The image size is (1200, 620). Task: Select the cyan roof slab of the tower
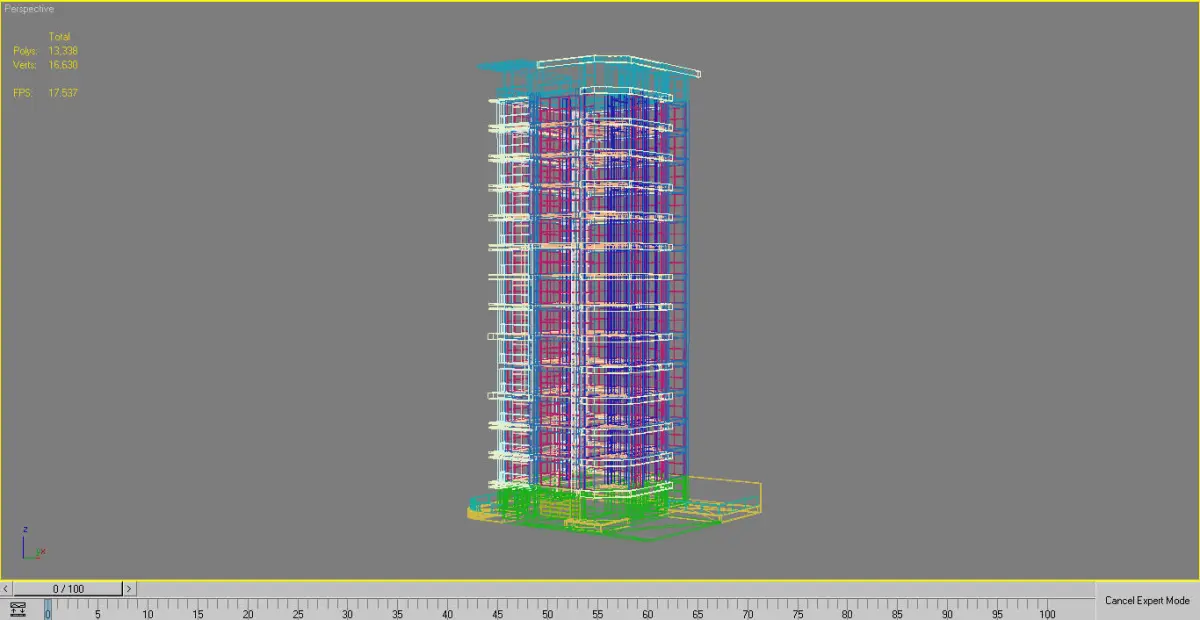click(507, 67)
